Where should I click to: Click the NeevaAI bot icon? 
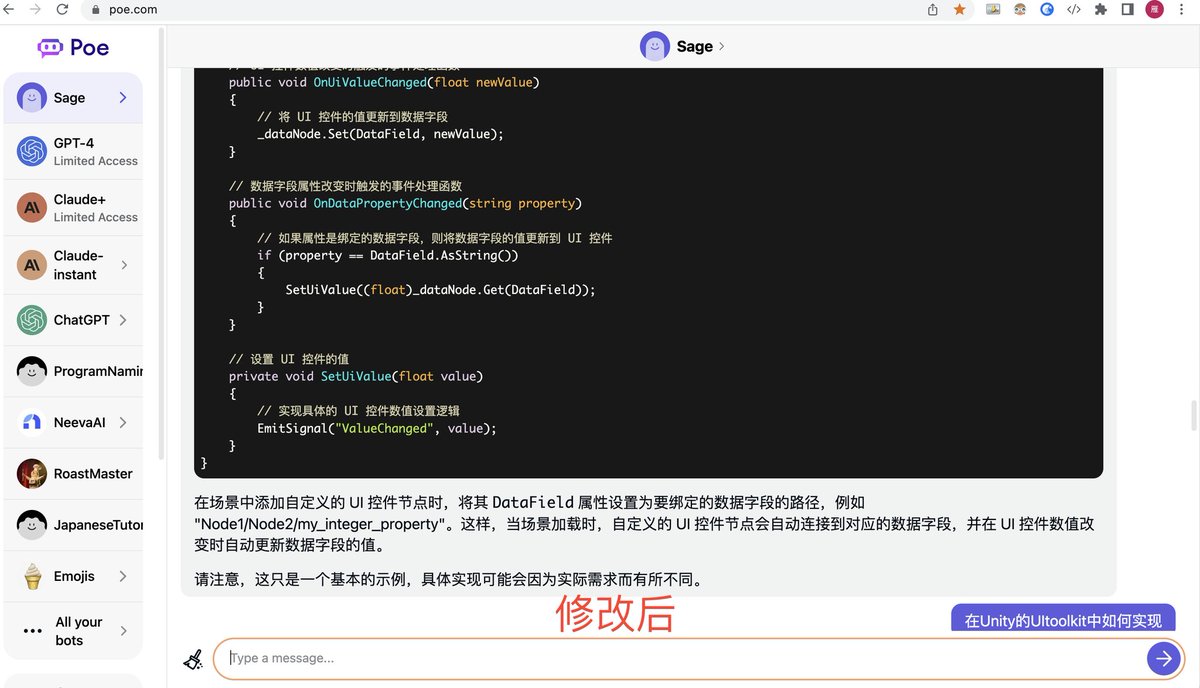[x=32, y=422]
